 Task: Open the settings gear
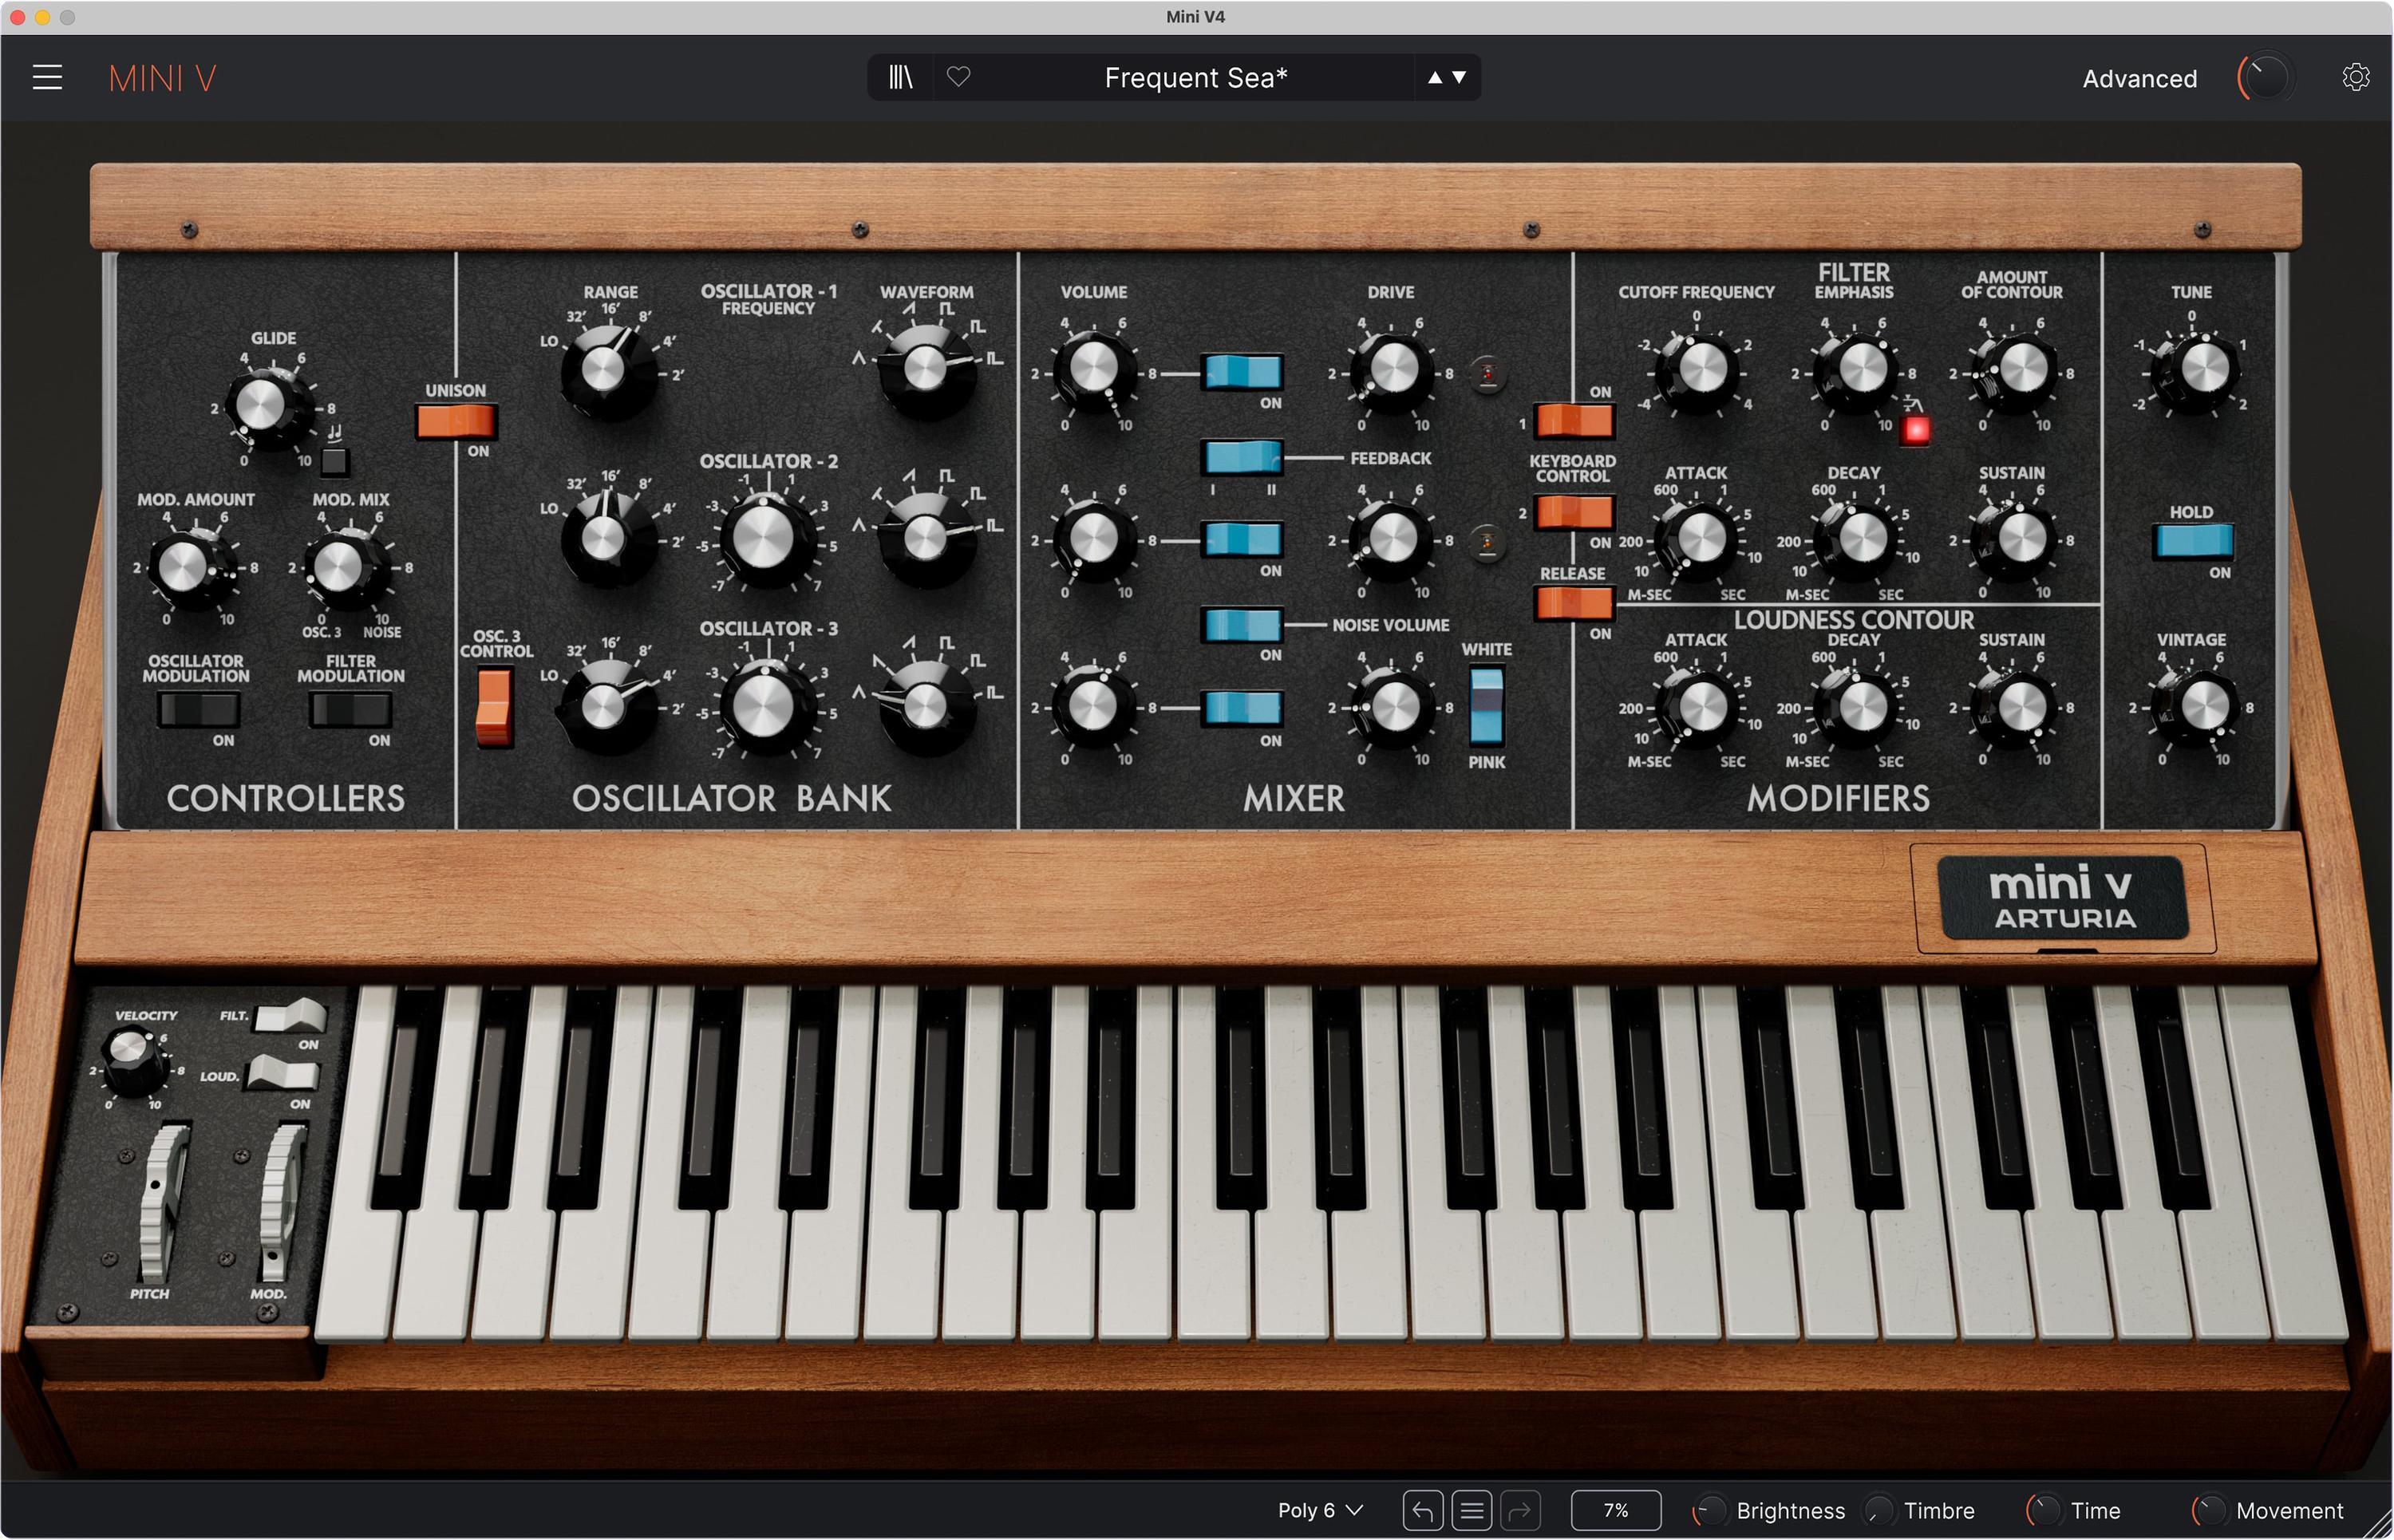[2355, 77]
